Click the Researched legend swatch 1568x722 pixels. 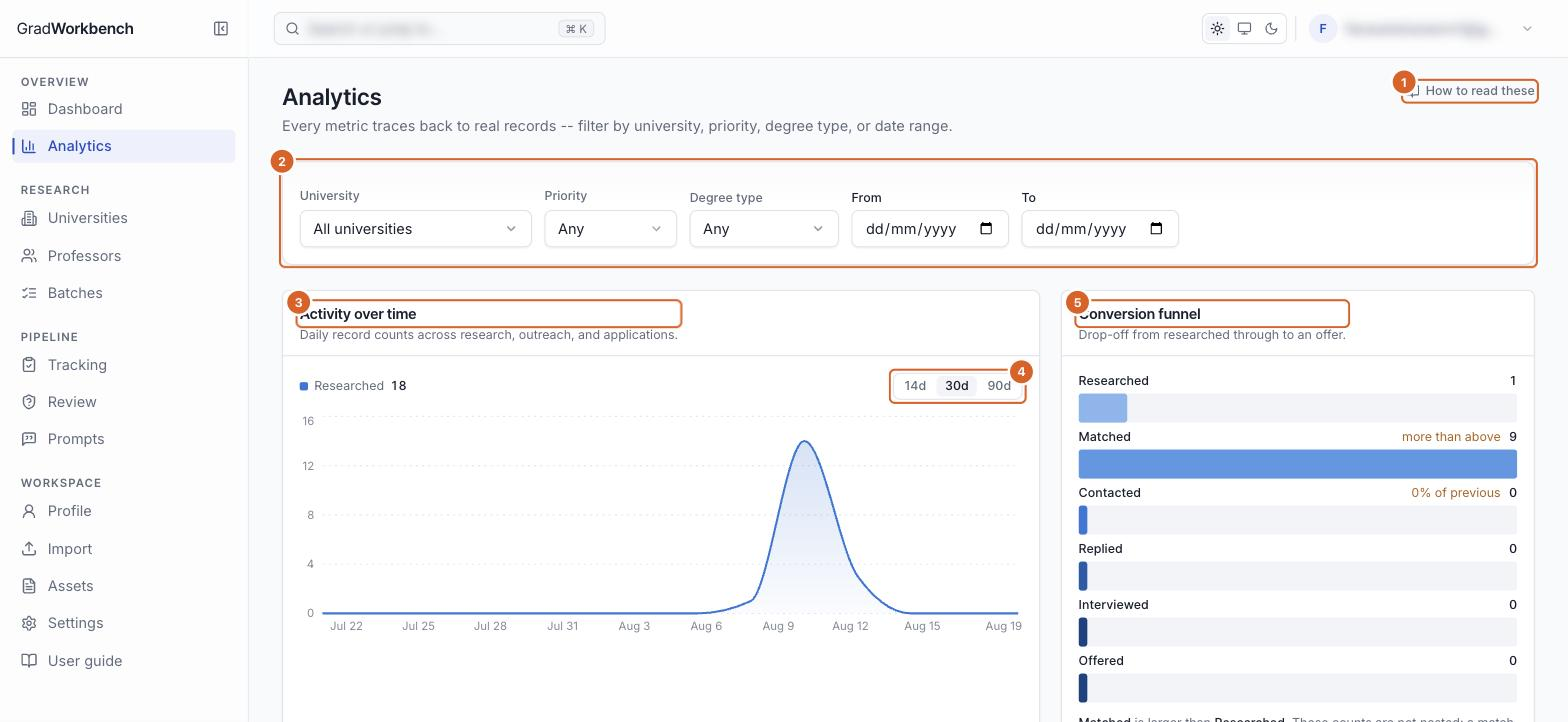click(x=304, y=386)
